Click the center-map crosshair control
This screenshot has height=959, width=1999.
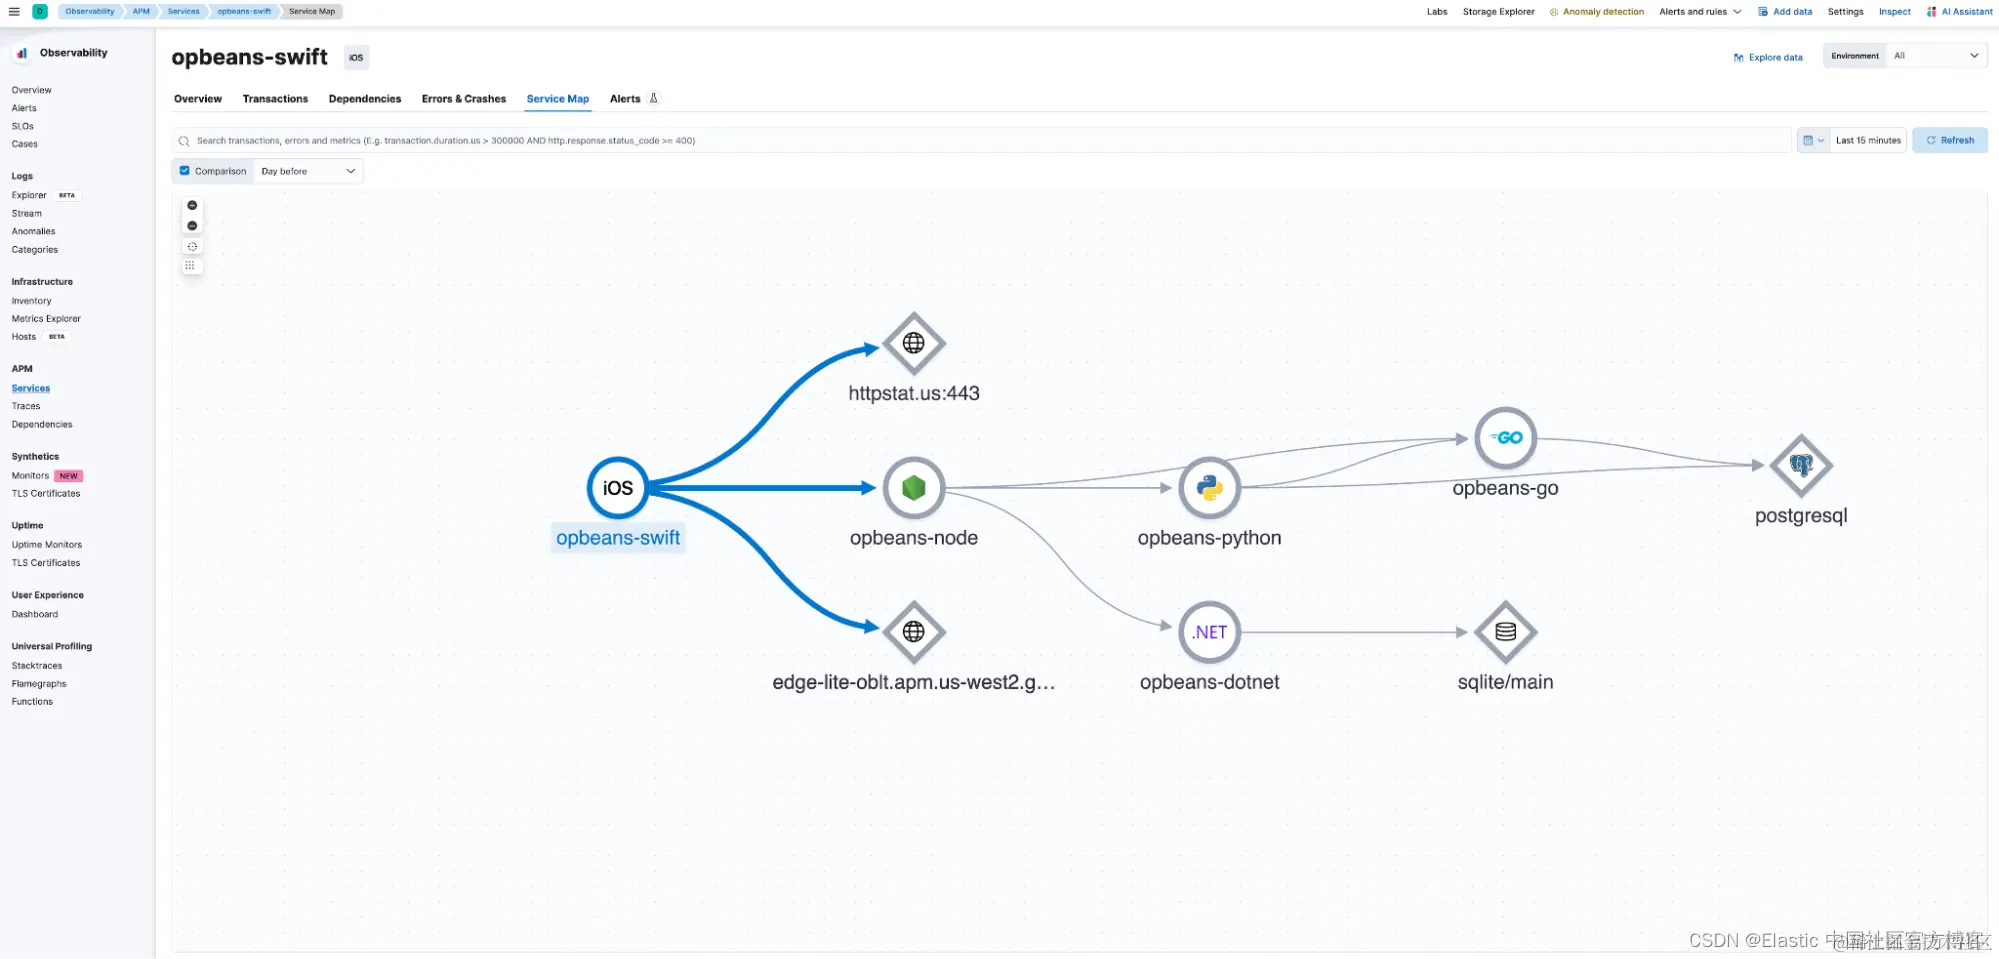192,246
